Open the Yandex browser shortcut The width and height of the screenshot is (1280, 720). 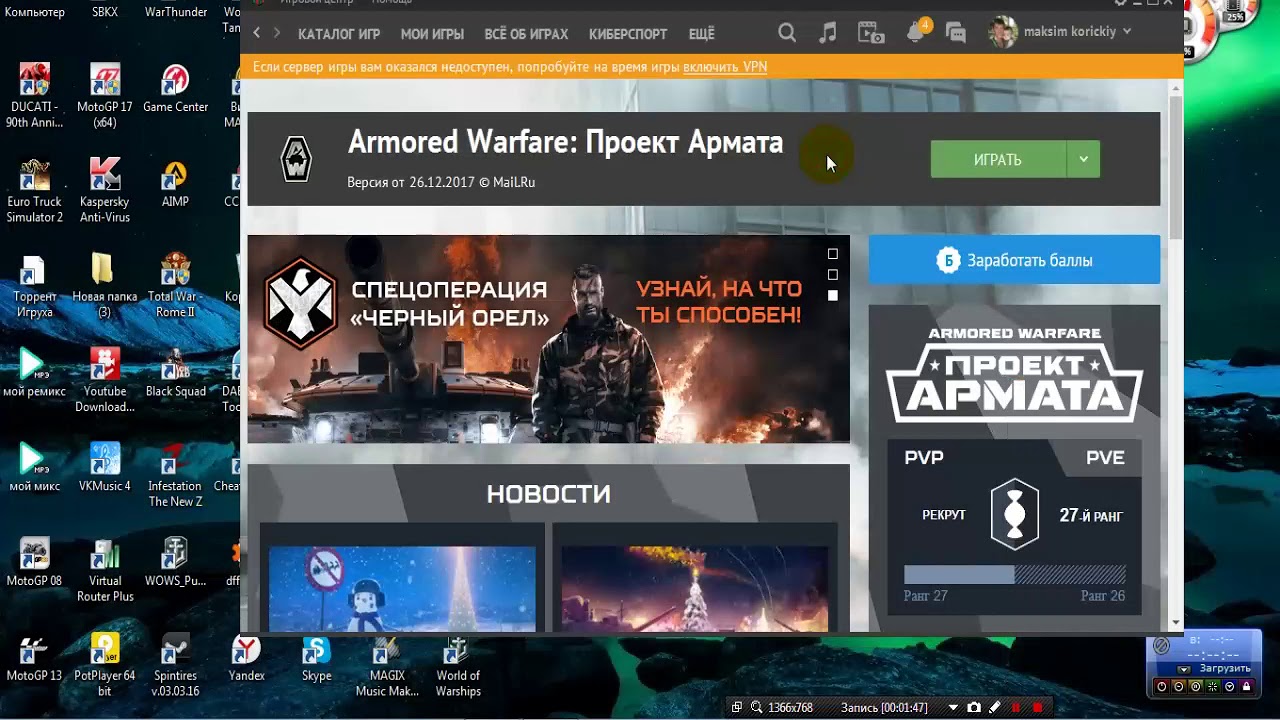coord(246,660)
